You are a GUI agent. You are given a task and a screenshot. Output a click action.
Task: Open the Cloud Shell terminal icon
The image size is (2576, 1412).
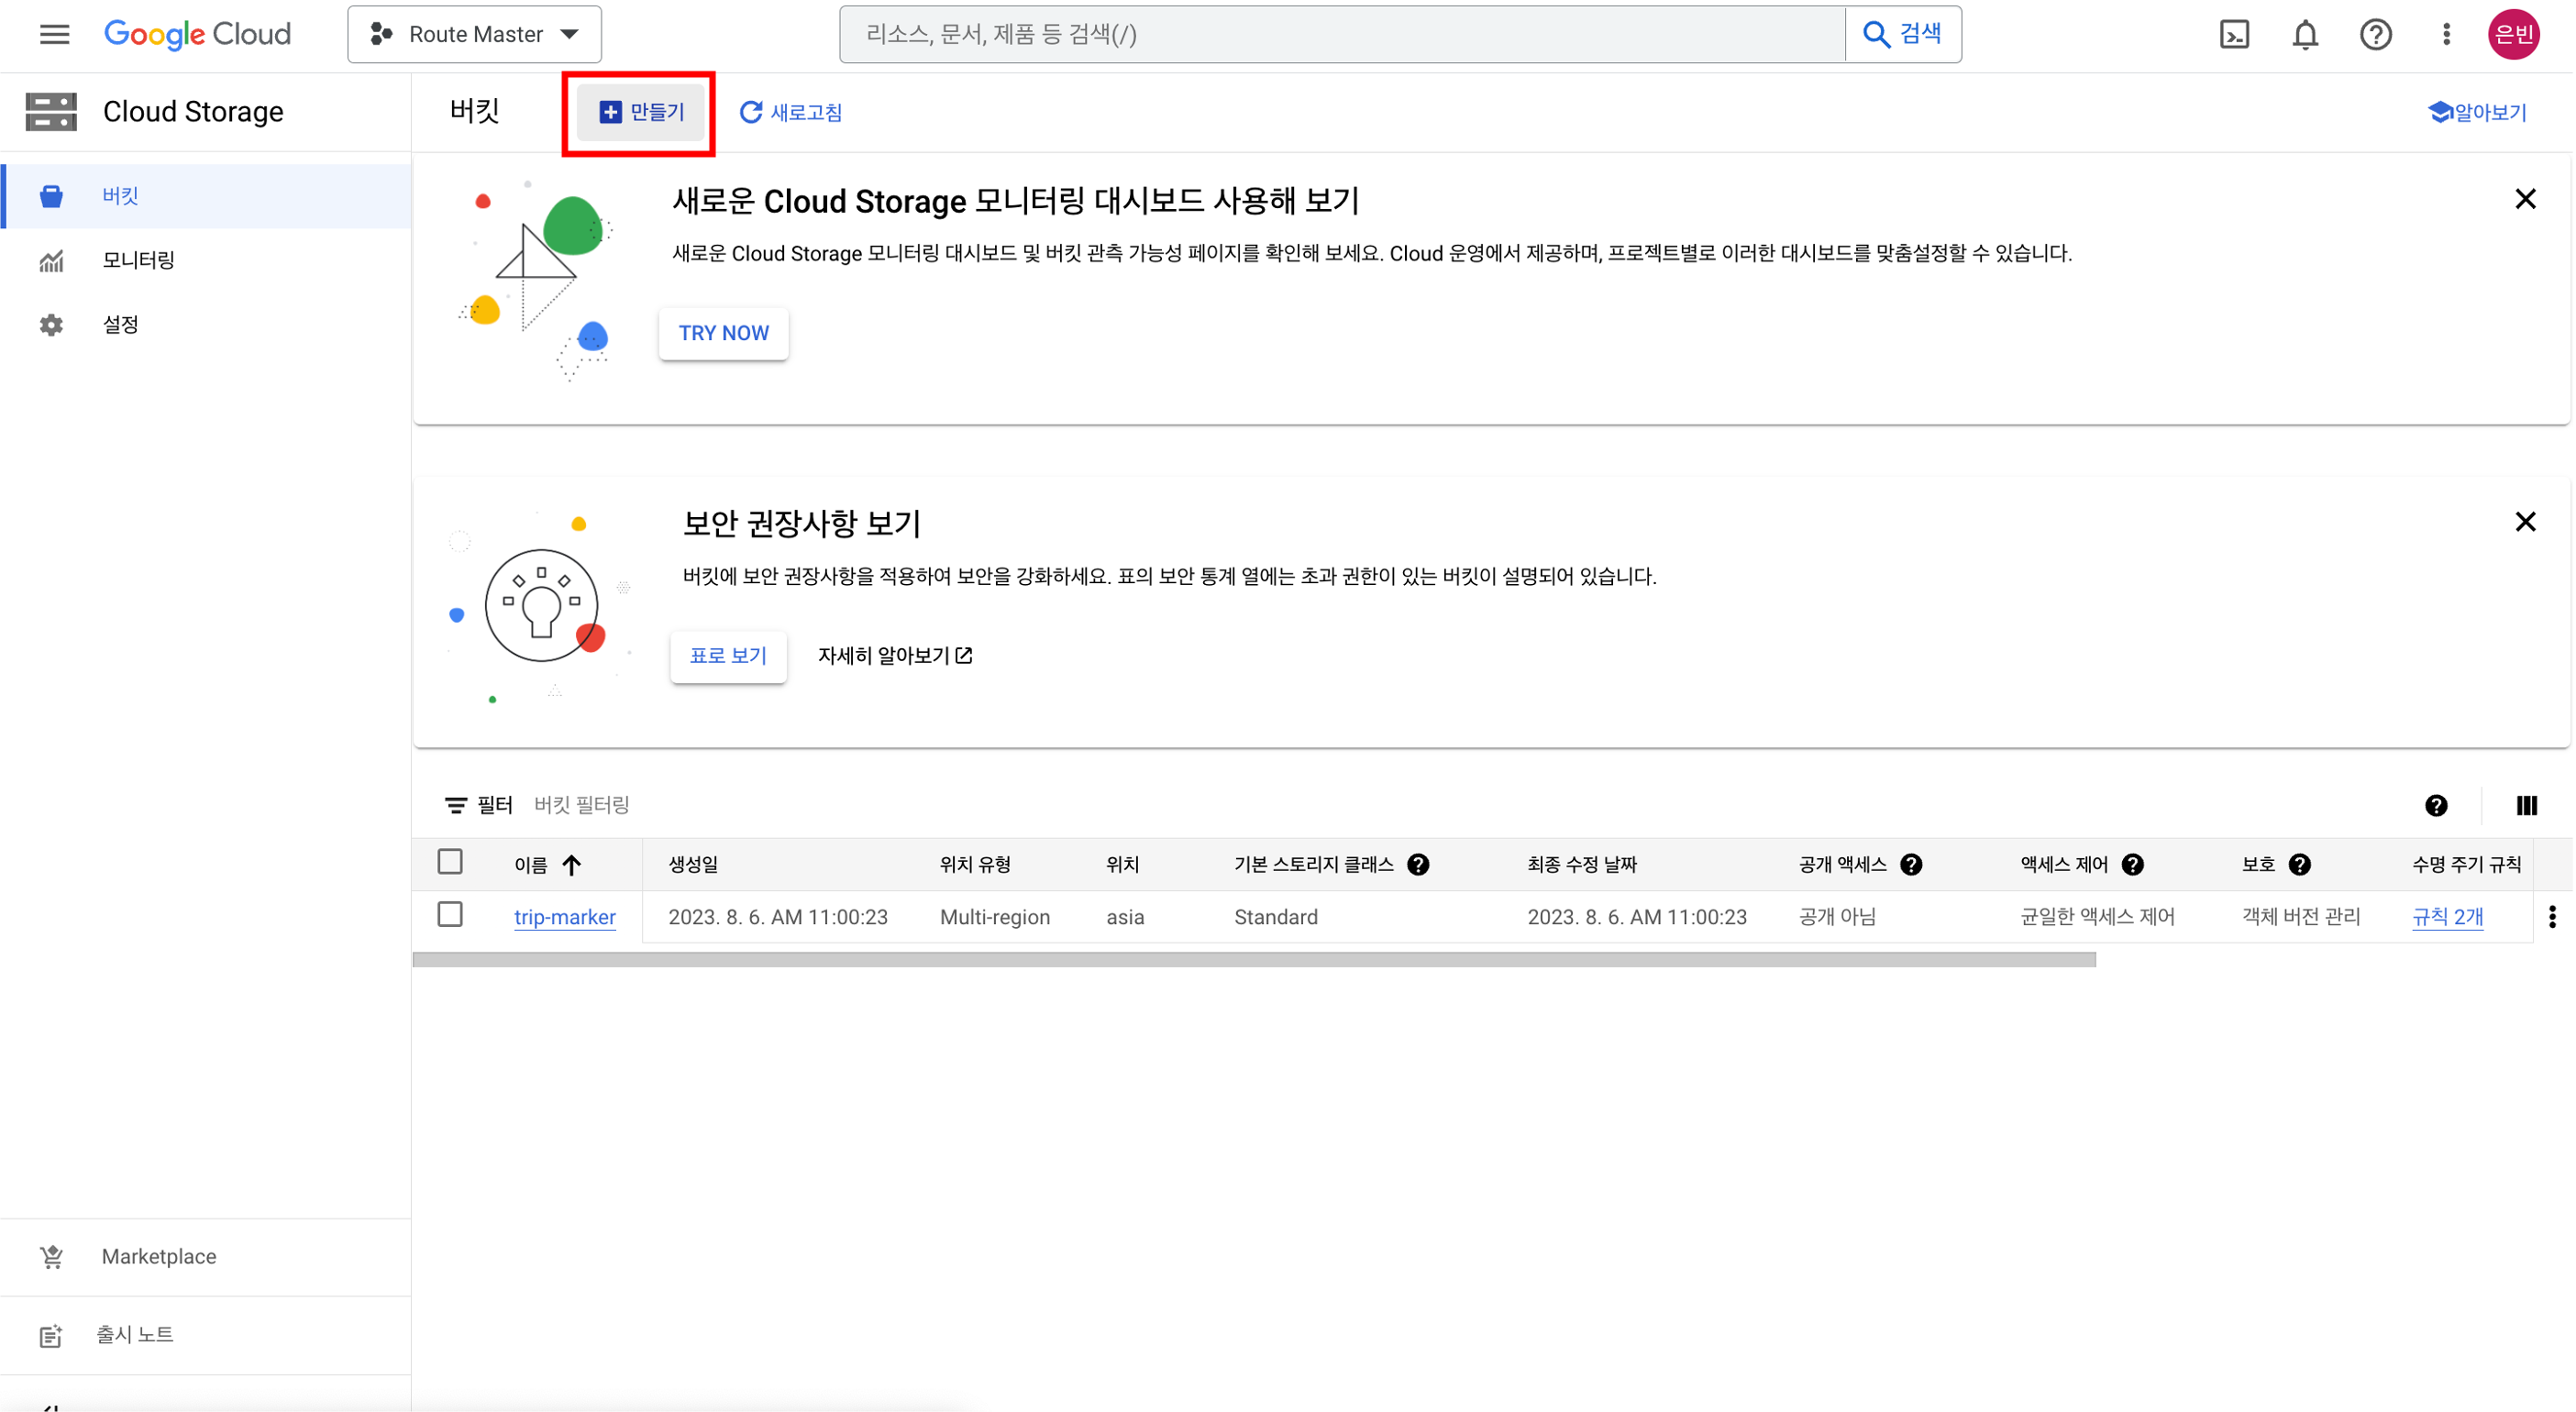(x=2233, y=35)
